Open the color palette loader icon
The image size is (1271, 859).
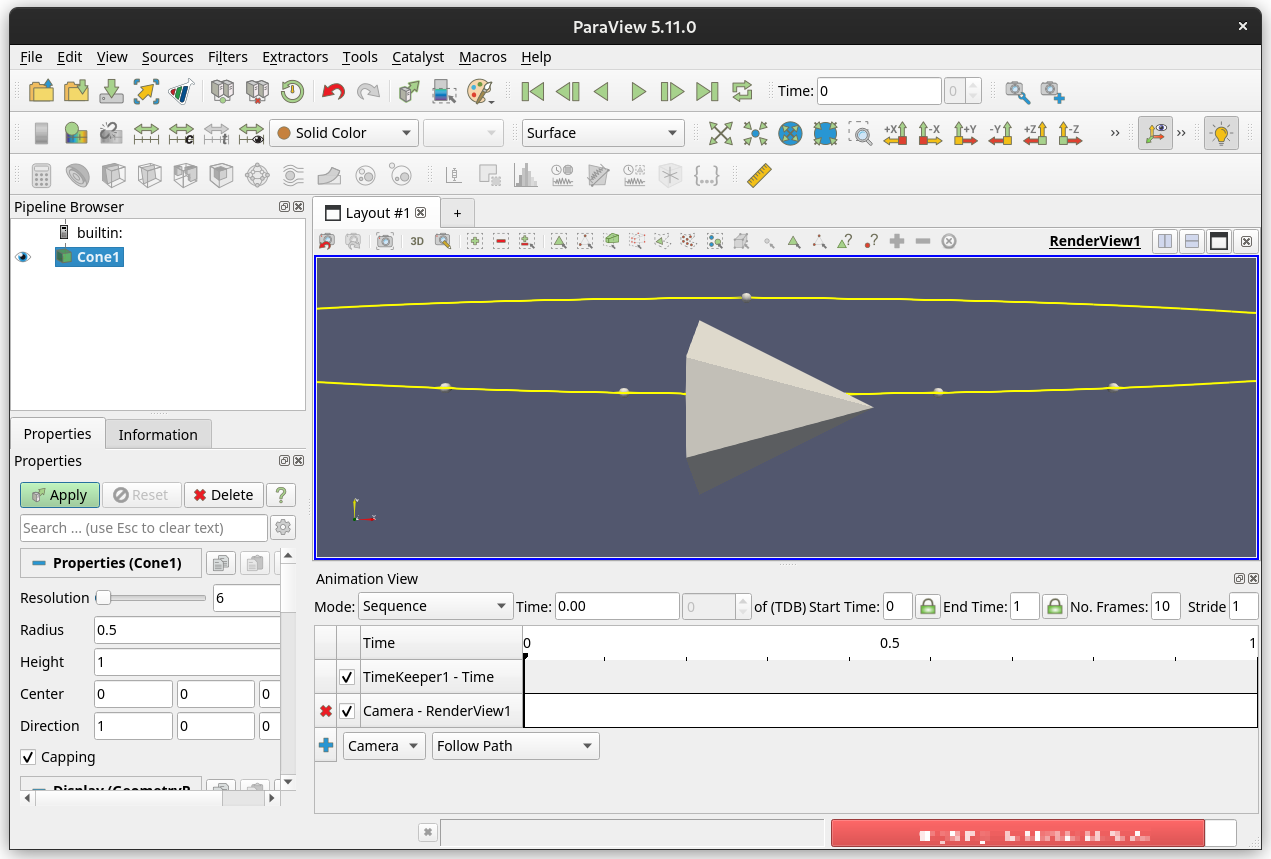(x=480, y=92)
